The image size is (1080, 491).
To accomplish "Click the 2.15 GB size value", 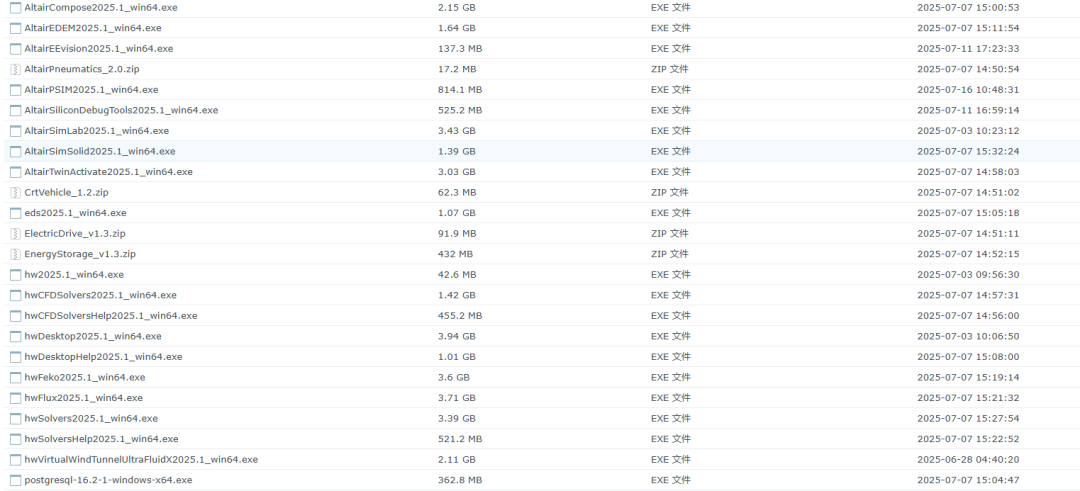I will point(457,8).
